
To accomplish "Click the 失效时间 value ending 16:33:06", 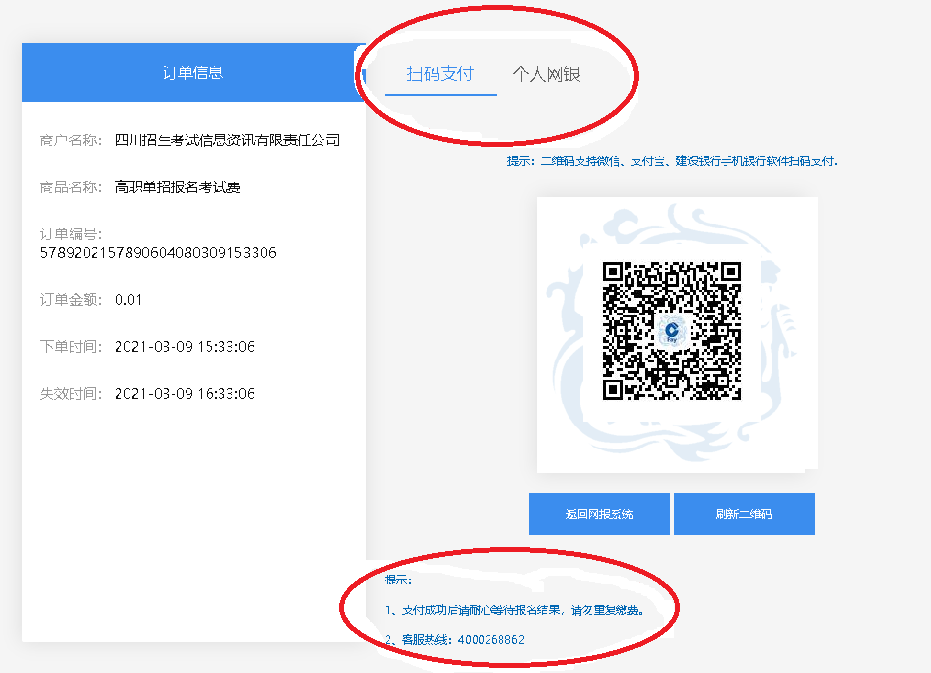I will tap(185, 394).
